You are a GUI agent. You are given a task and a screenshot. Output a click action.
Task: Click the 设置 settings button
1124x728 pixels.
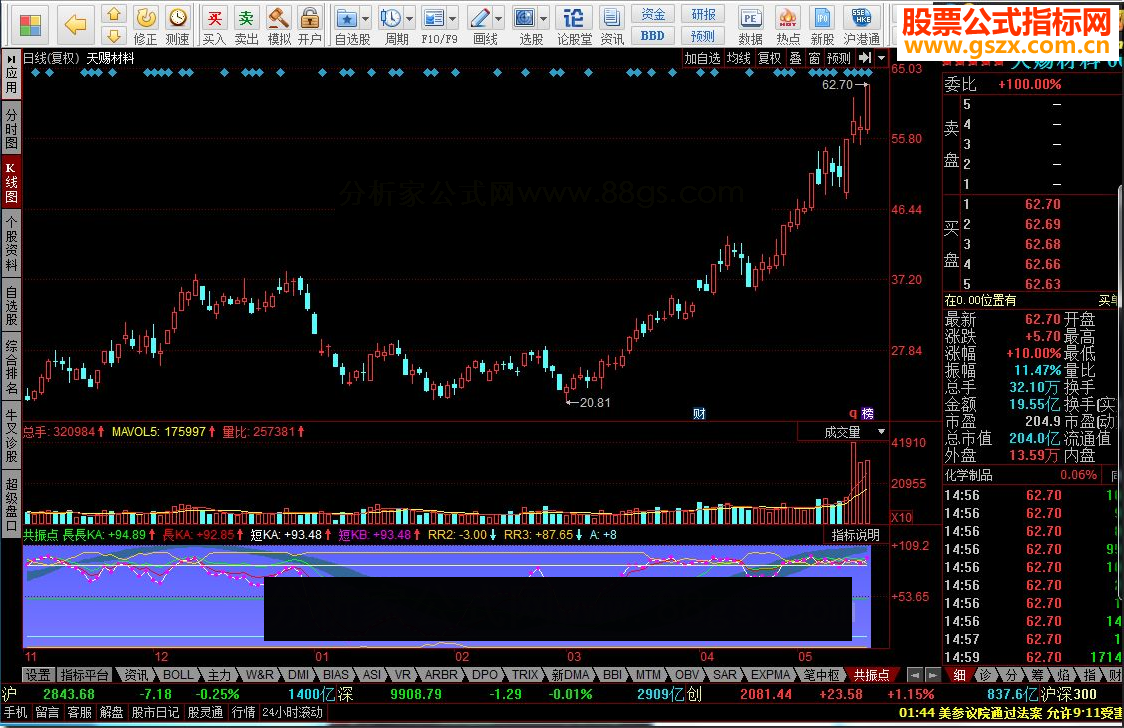(38, 675)
